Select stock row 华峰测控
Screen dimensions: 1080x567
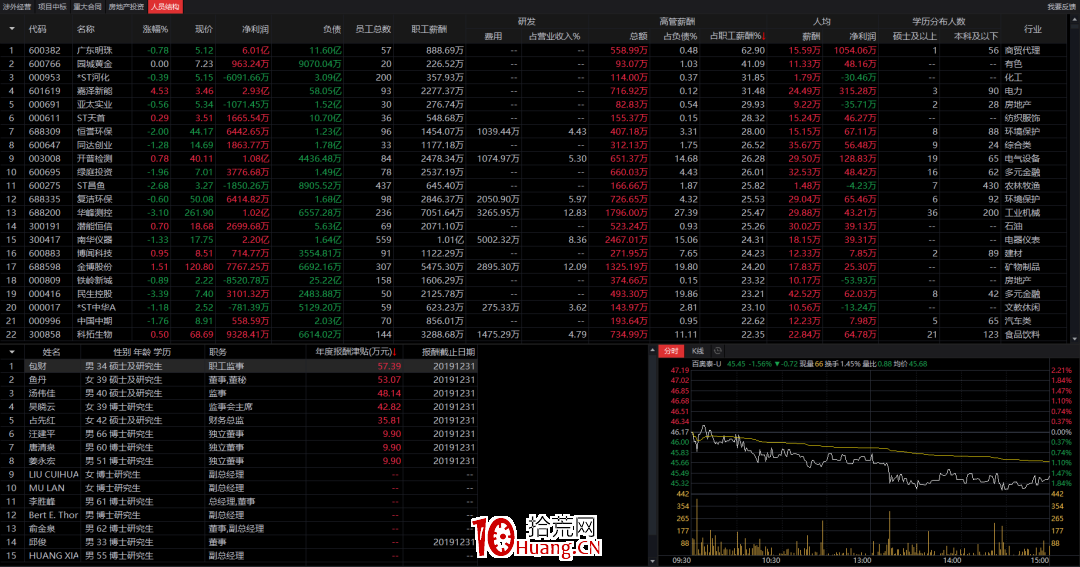coord(535,212)
